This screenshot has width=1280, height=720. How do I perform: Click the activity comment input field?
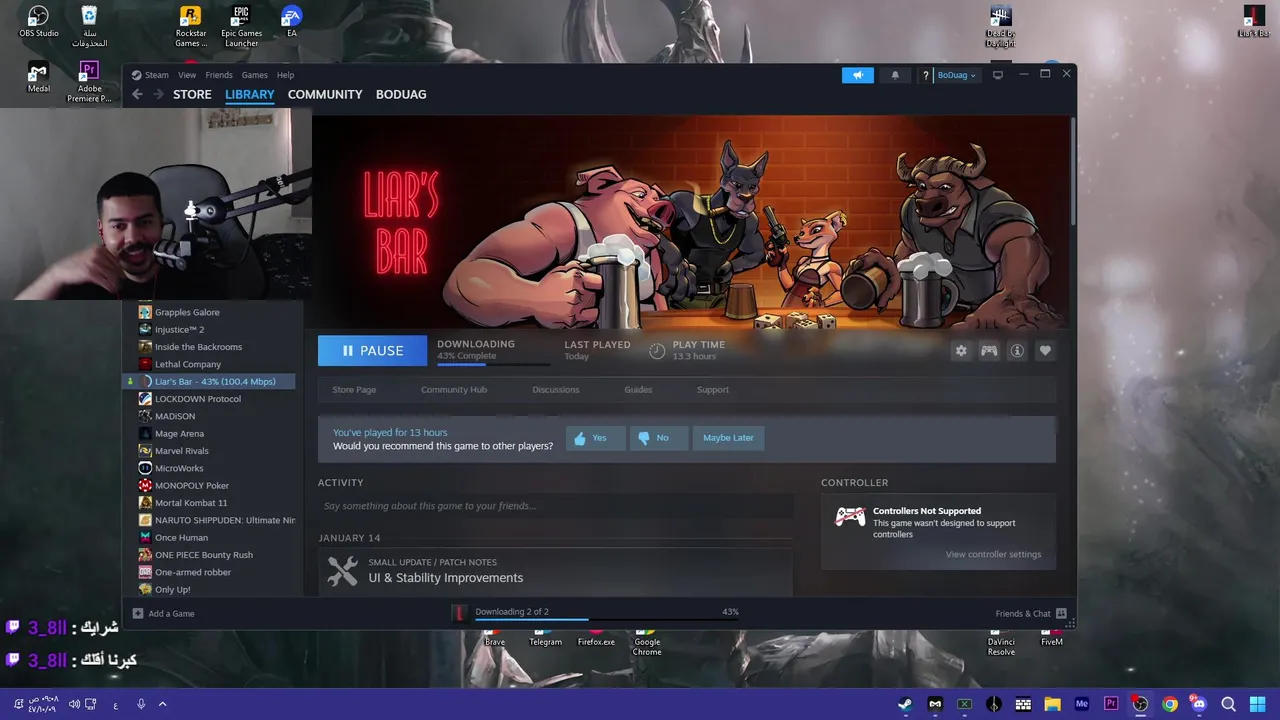click(555, 506)
